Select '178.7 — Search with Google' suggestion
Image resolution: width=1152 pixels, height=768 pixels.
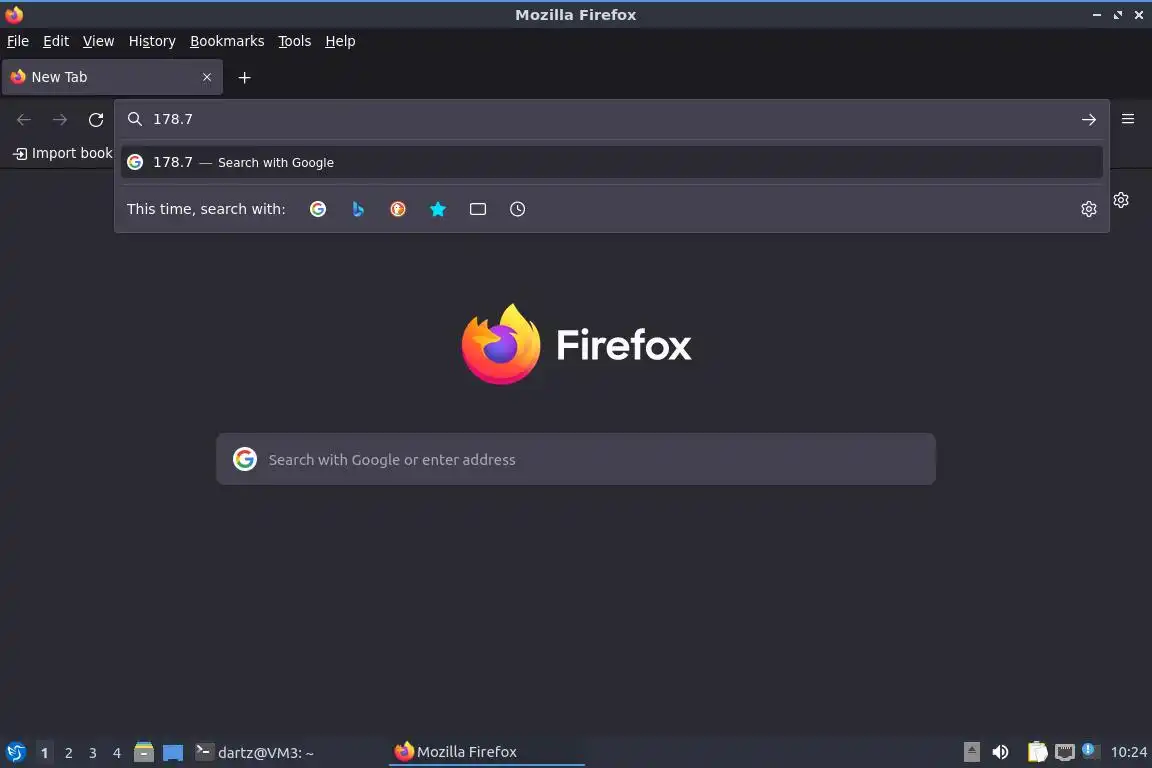pos(611,162)
